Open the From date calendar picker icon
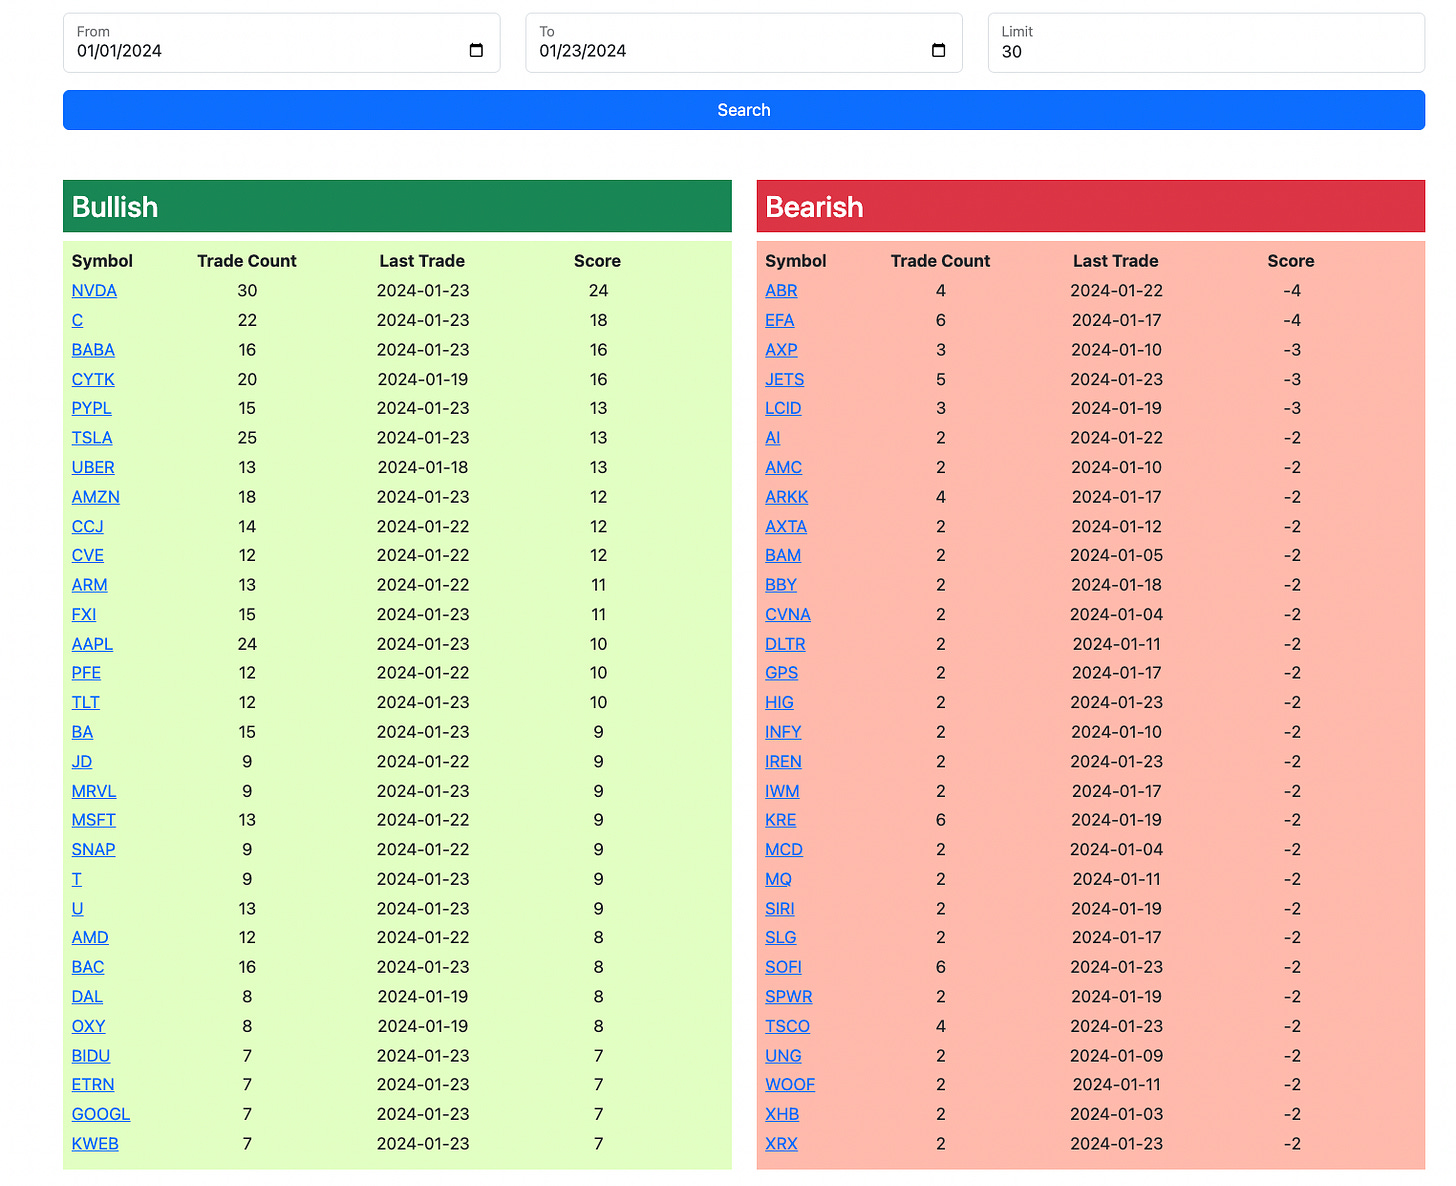This screenshot has height=1186, width=1456. 476,51
